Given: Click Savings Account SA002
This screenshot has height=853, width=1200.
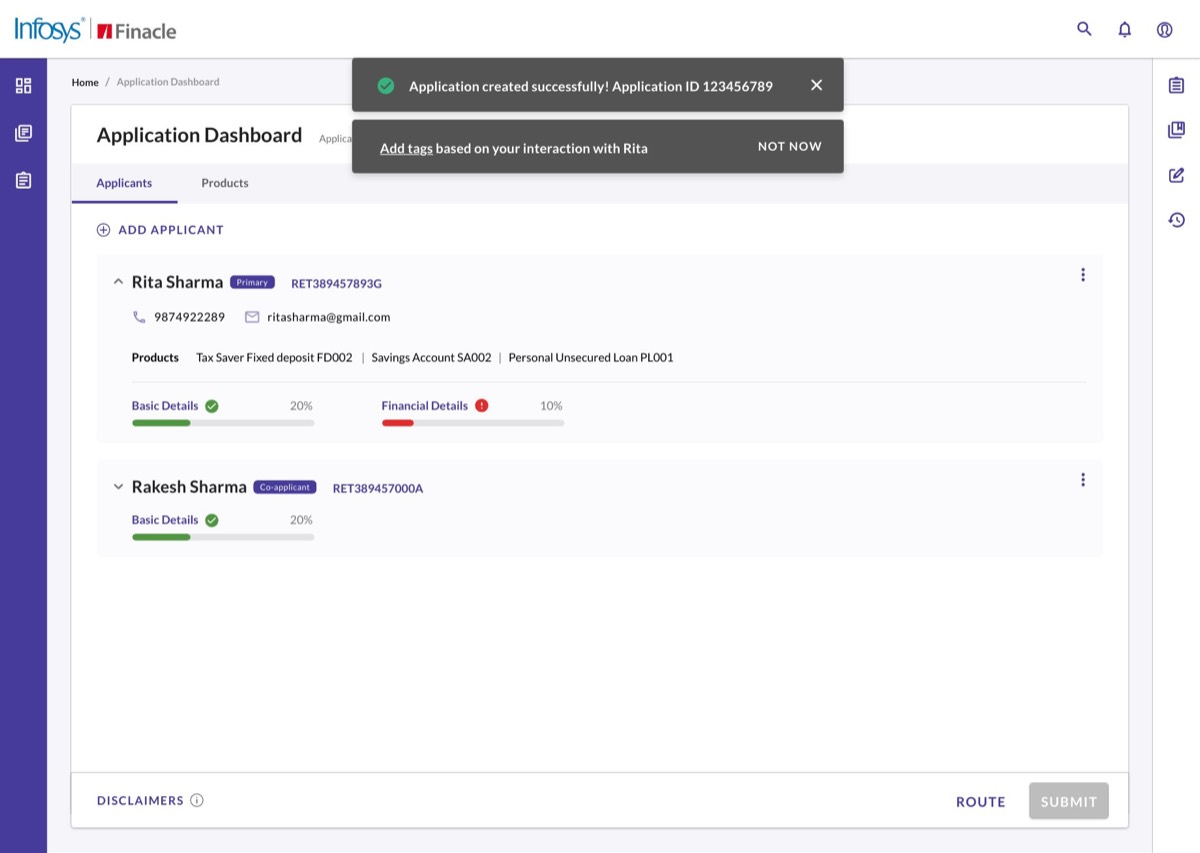Looking at the screenshot, I should pyautogui.click(x=432, y=357).
